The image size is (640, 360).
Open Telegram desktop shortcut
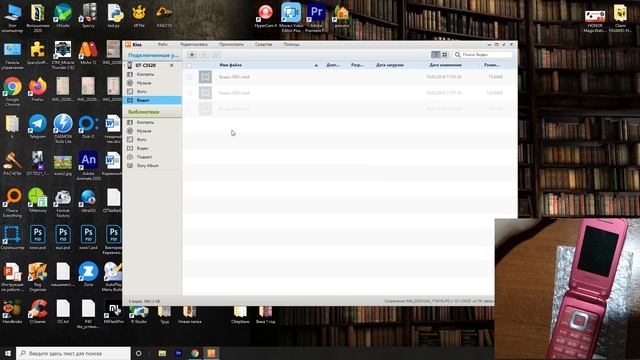coord(38,127)
